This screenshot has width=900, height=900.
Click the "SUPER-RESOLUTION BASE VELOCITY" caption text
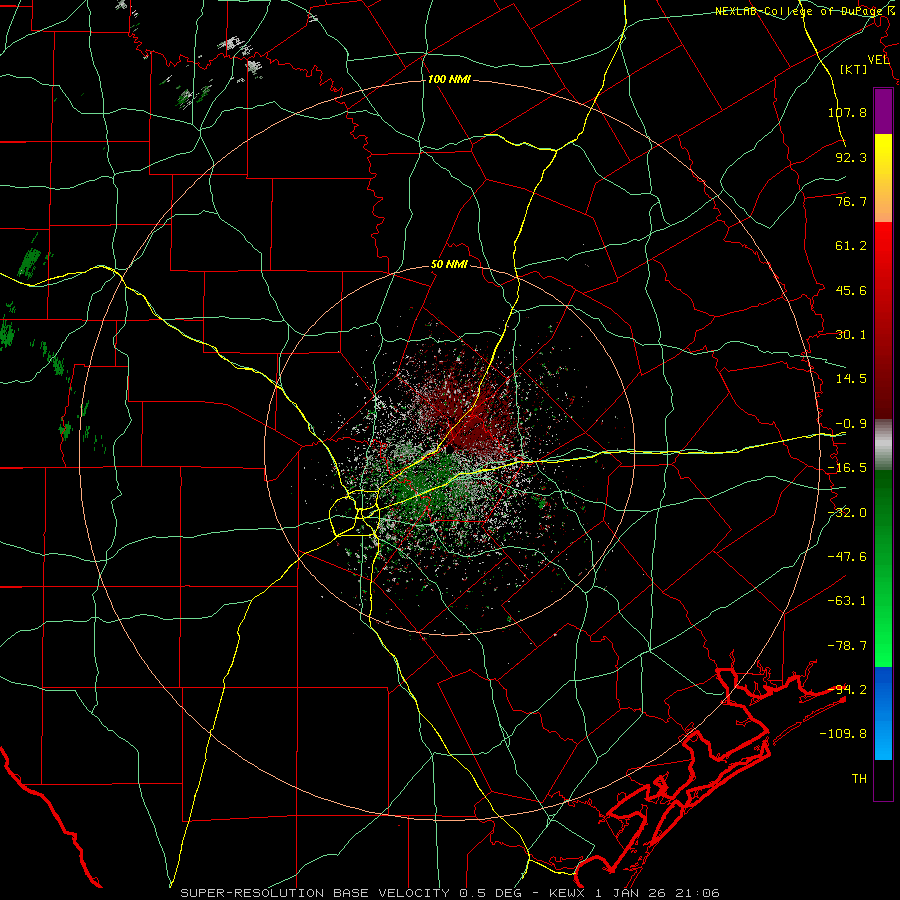[x=315, y=893]
